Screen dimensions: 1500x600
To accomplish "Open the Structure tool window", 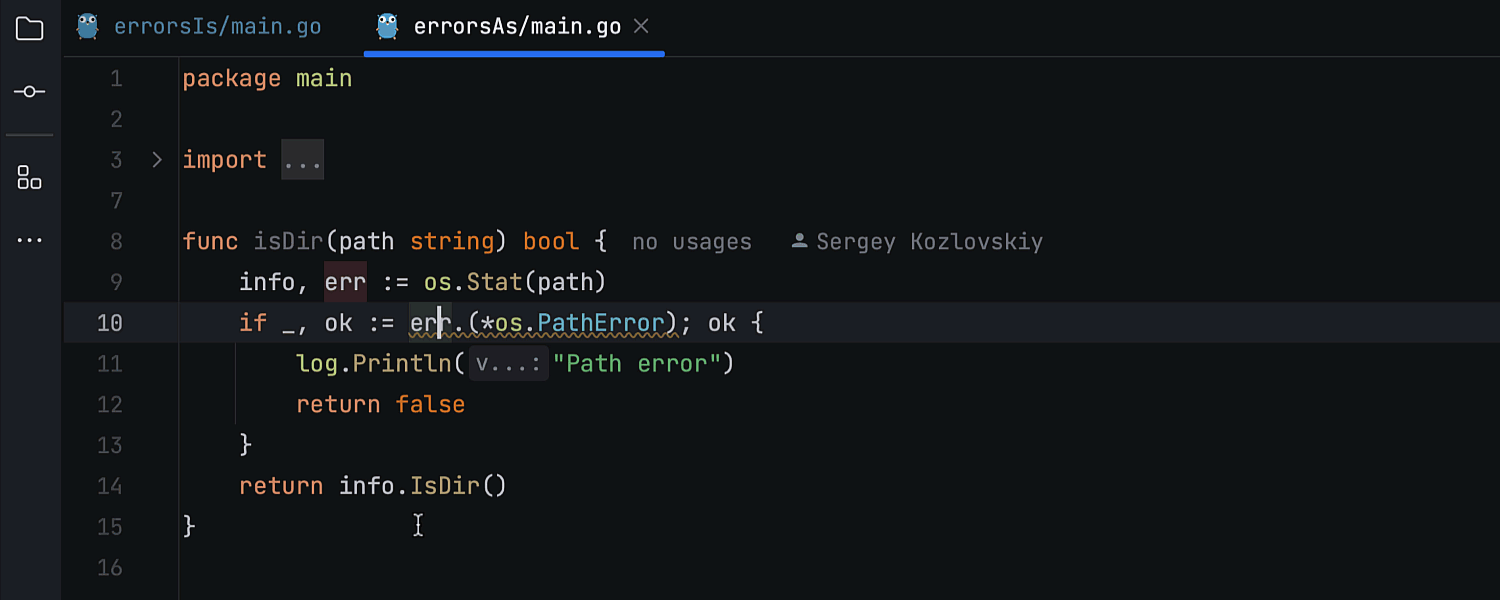I will pos(30,178).
